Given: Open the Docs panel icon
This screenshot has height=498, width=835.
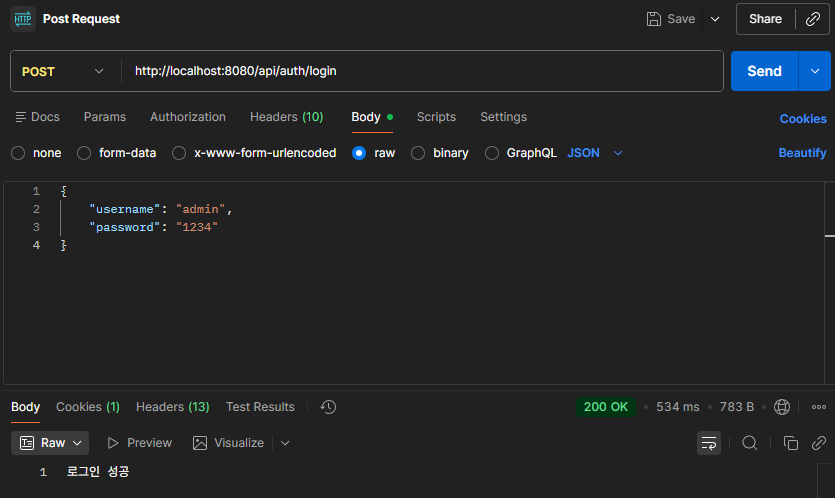Looking at the screenshot, I should point(21,117).
